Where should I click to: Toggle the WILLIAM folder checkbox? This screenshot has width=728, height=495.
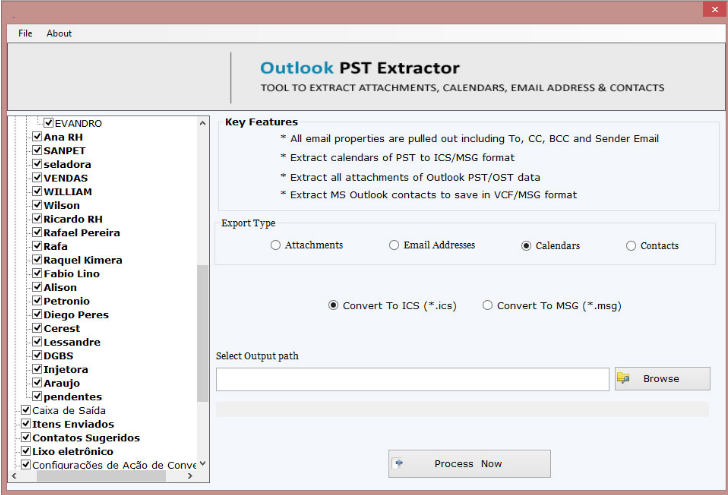click(x=37, y=191)
